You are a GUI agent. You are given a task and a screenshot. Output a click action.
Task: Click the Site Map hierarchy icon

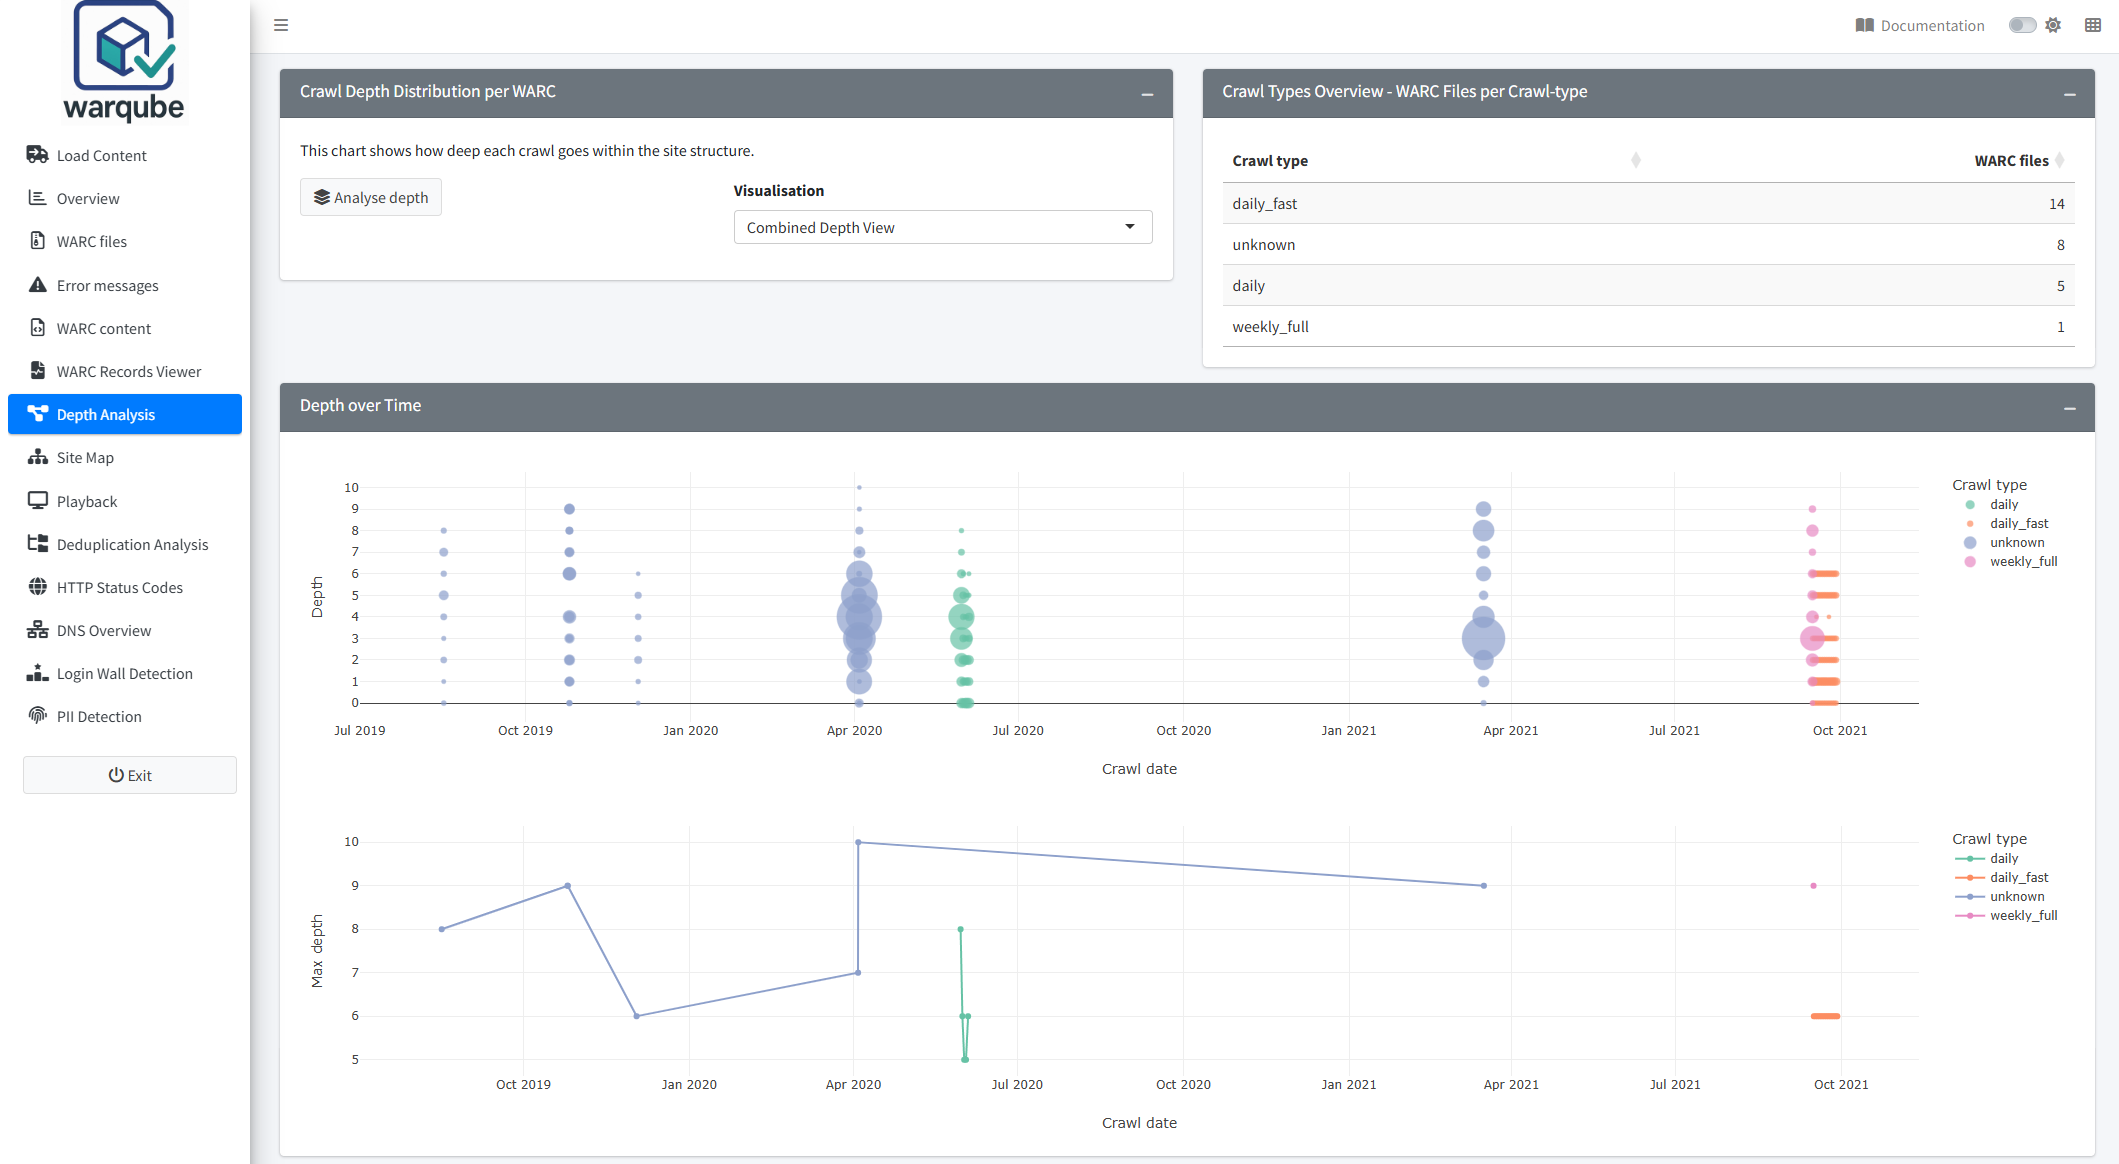38,457
